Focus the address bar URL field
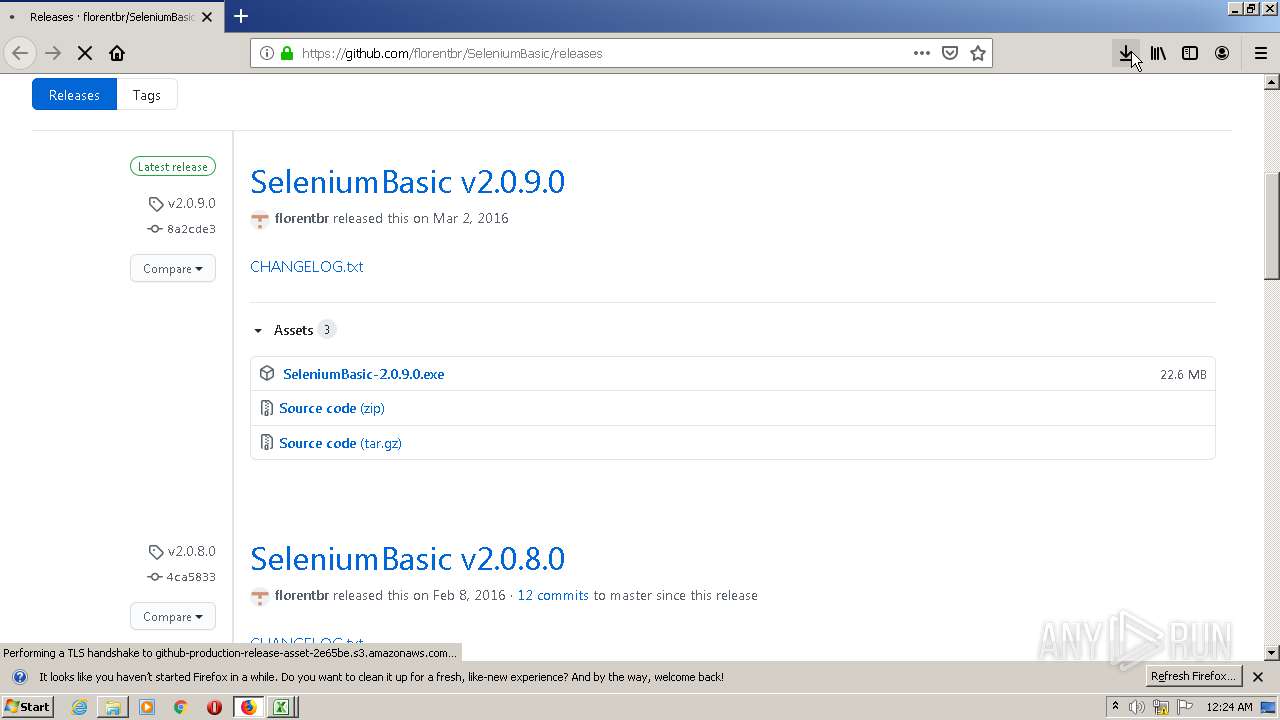The image size is (1280, 720). click(x=600, y=53)
